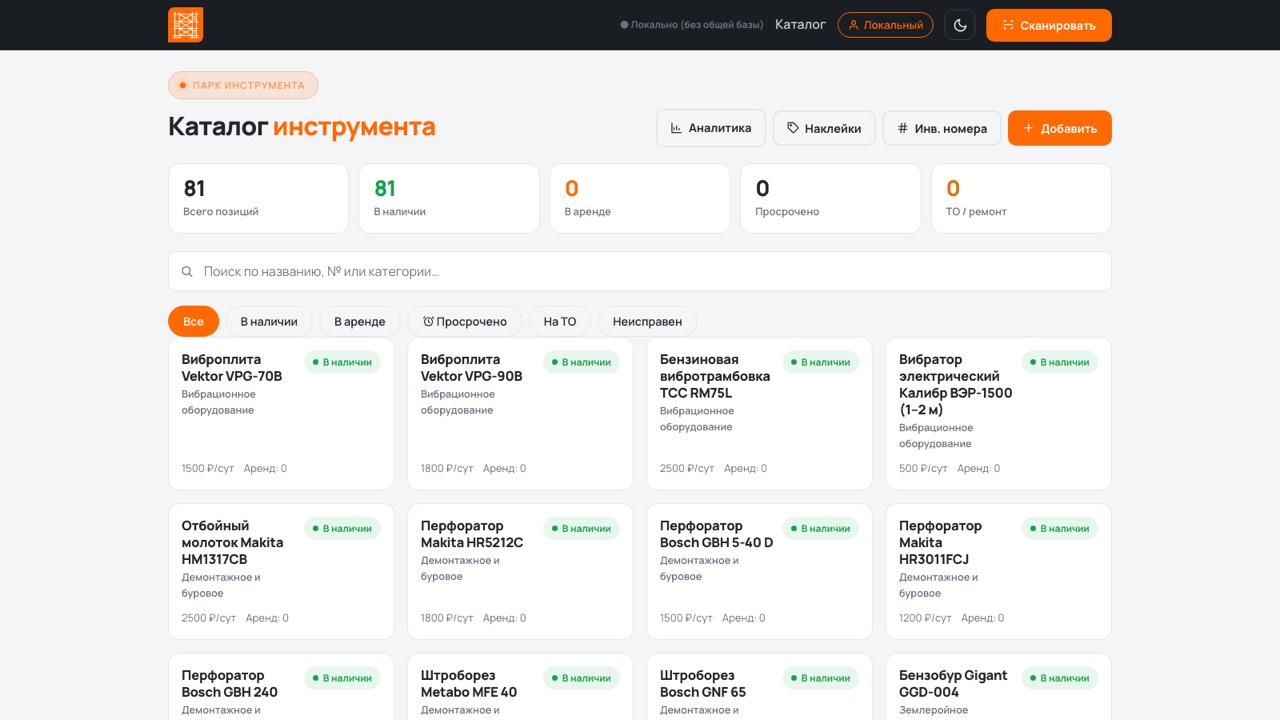
Task: Click the 1800 ₽/сут price on VPG-90B
Action: pyautogui.click(x=447, y=468)
